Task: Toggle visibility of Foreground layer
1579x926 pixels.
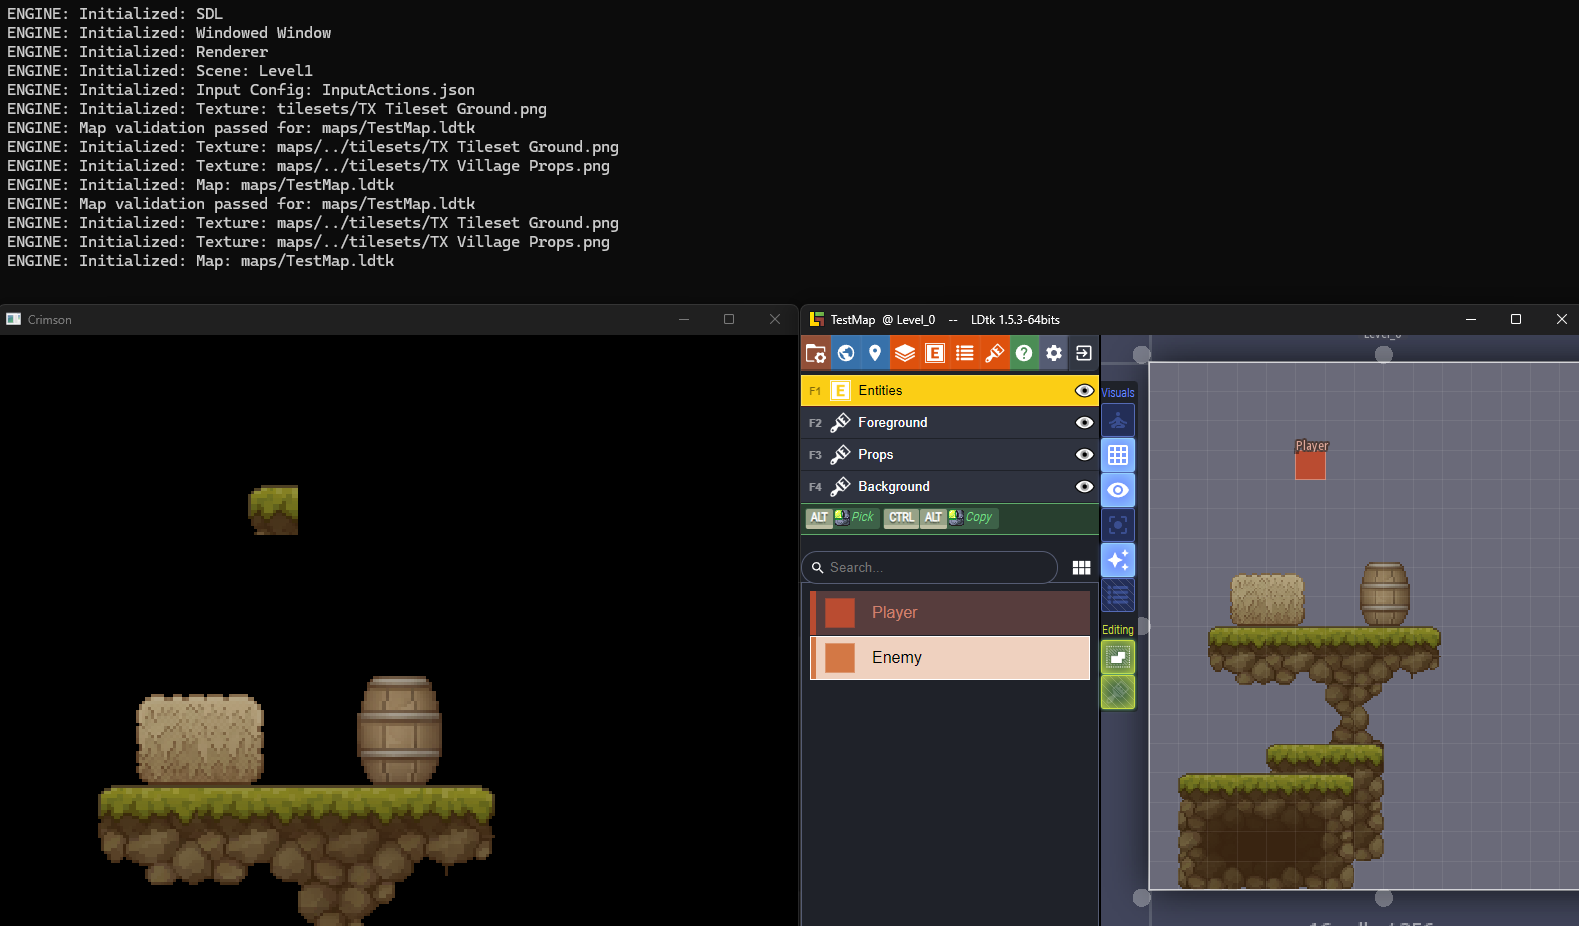Action: (1084, 423)
